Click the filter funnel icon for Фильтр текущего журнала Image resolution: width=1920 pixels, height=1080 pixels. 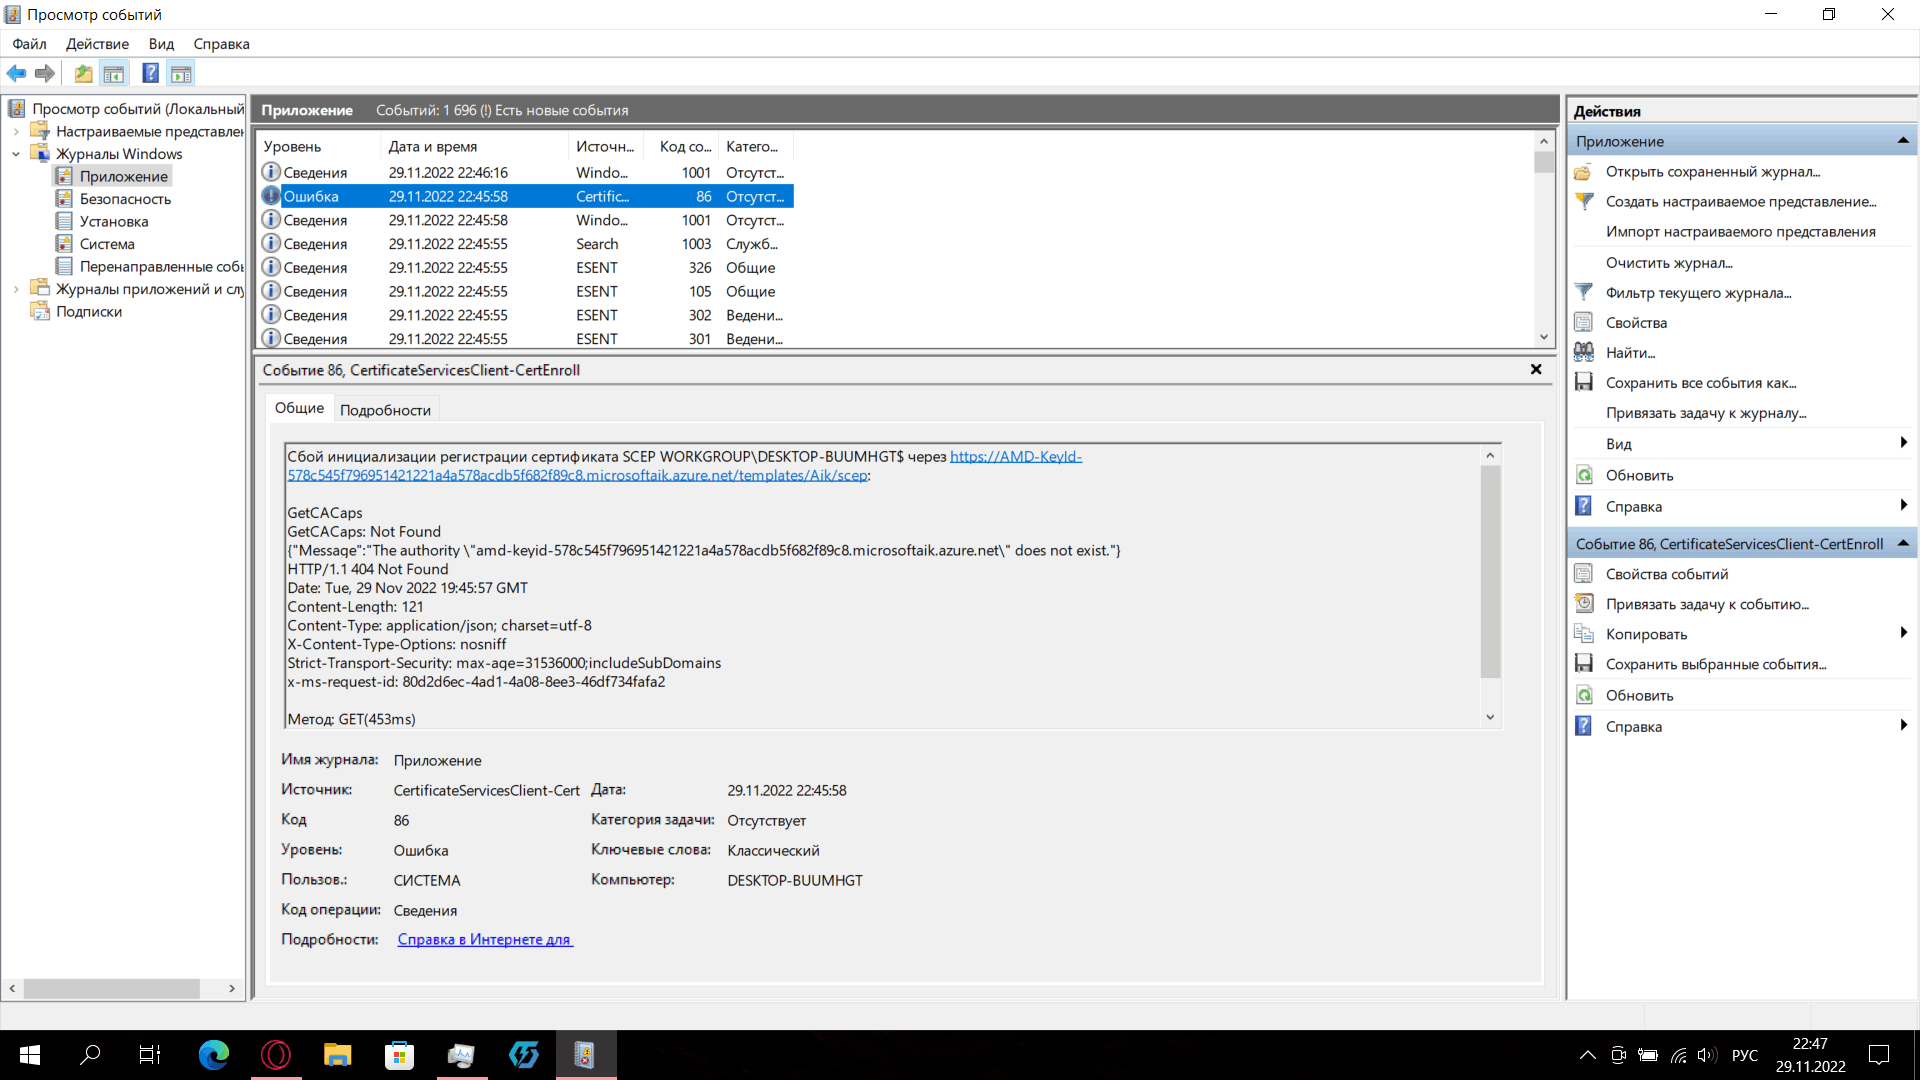[1584, 292]
